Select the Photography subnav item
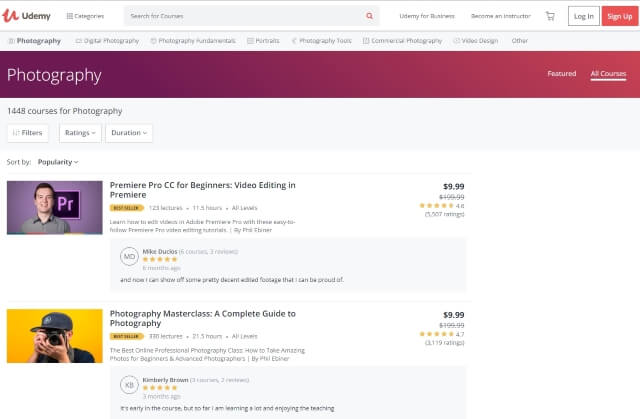640x419 pixels. [35, 41]
